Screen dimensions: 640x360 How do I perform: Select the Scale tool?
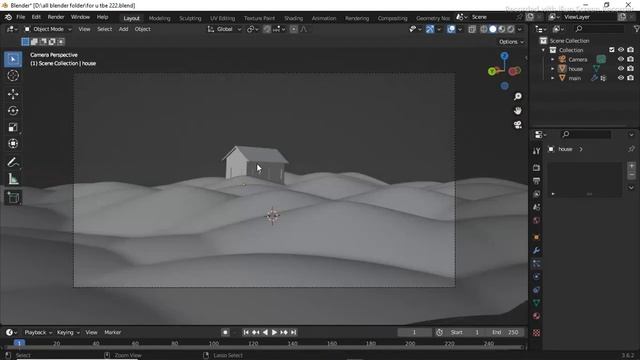click(x=13, y=127)
